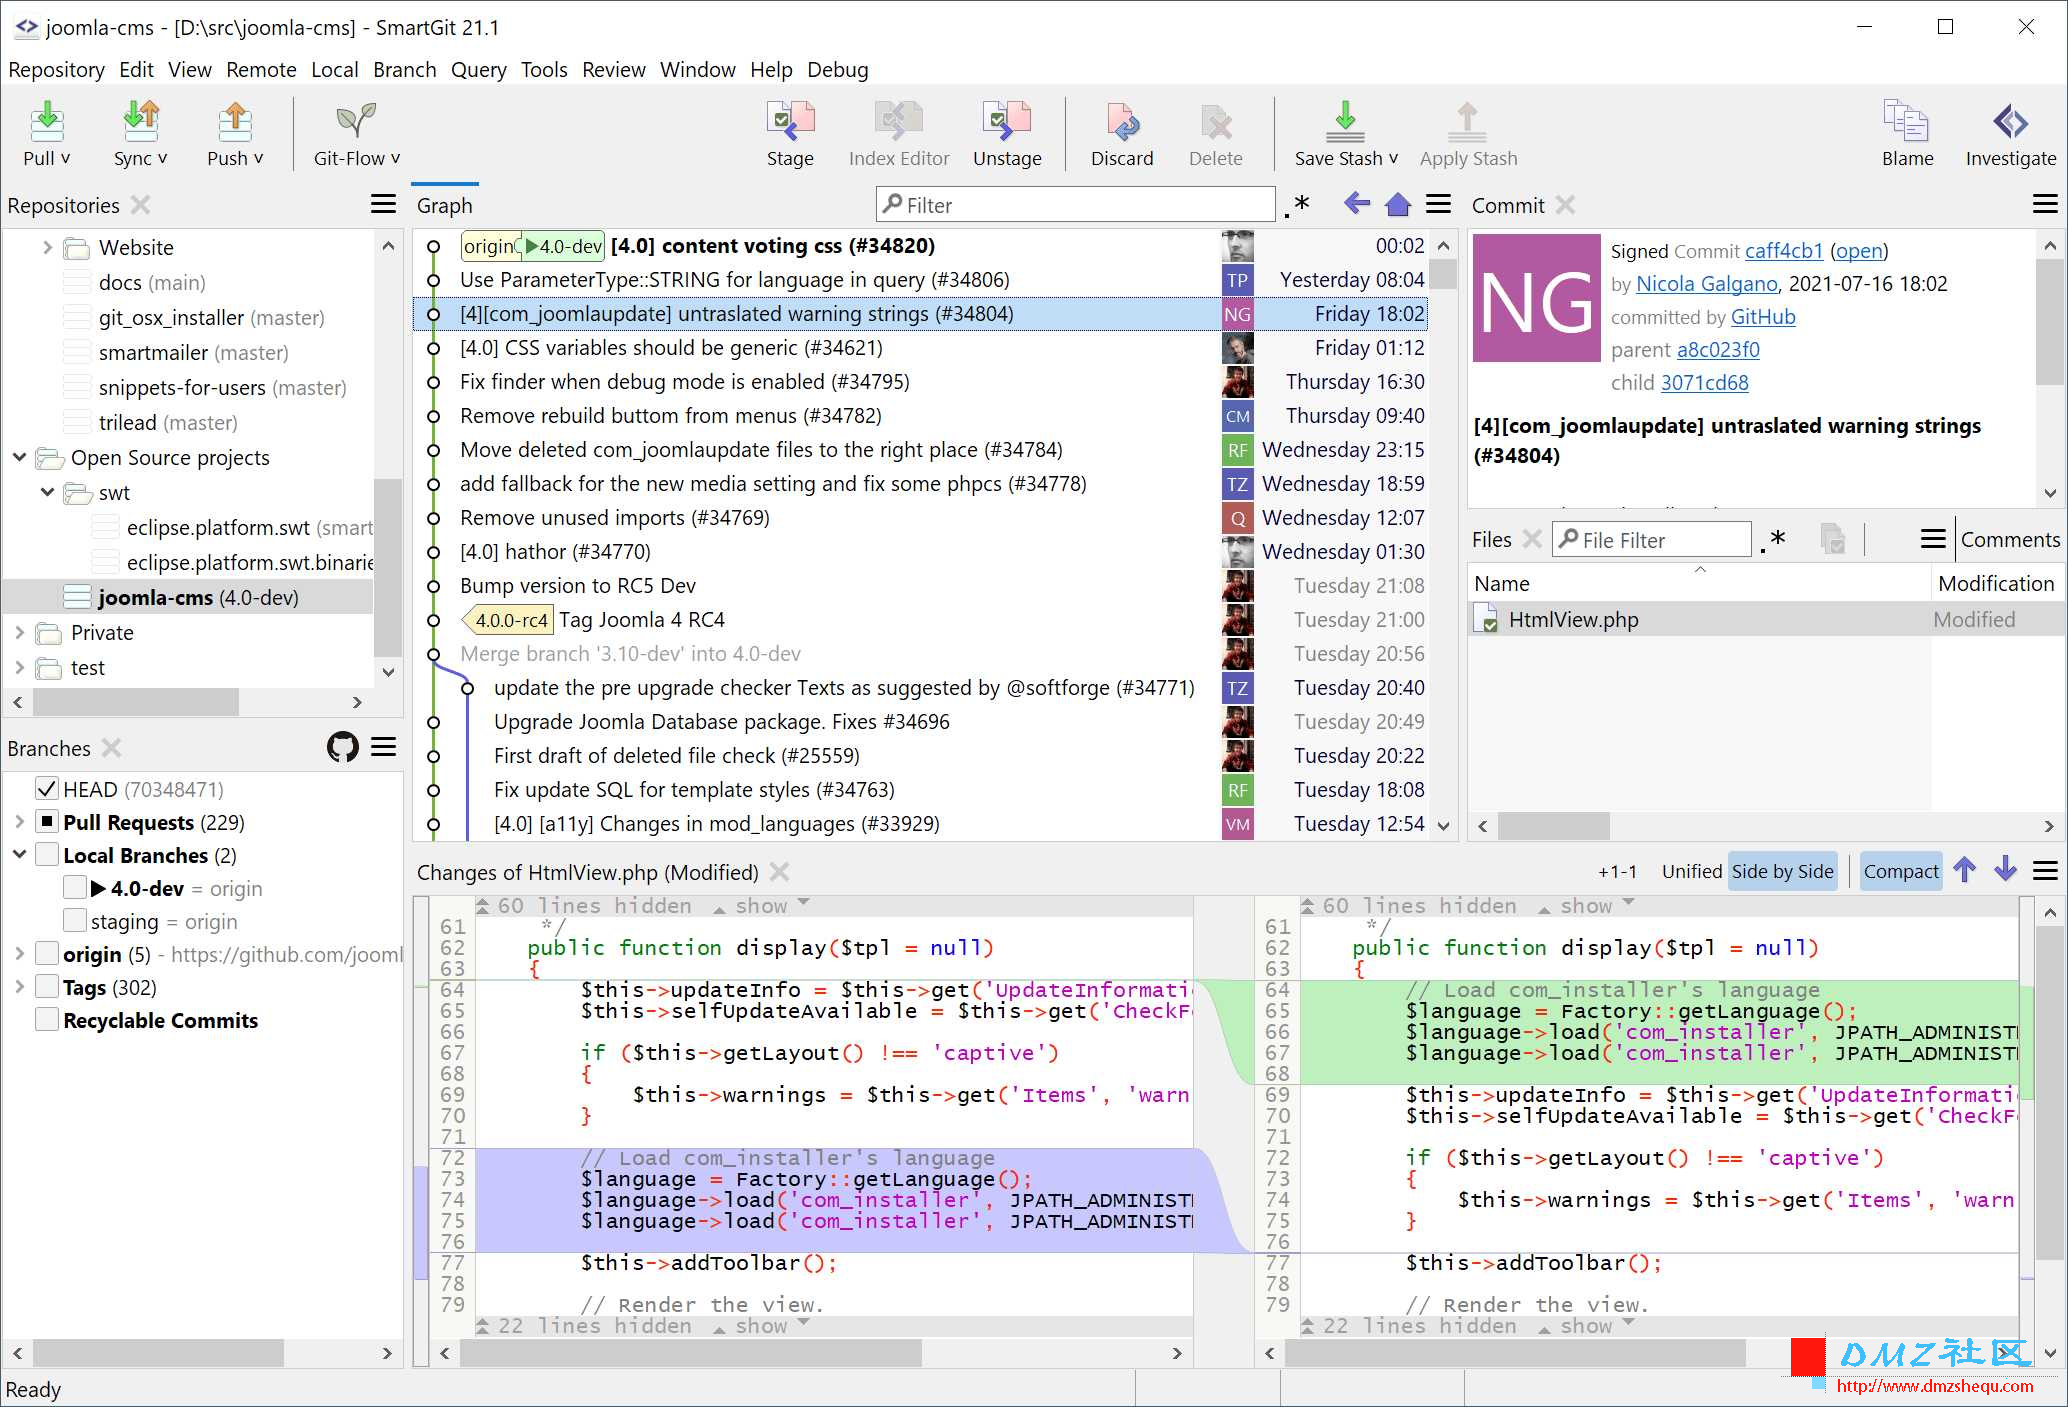
Task: Open the Repository menu
Action: 56,70
